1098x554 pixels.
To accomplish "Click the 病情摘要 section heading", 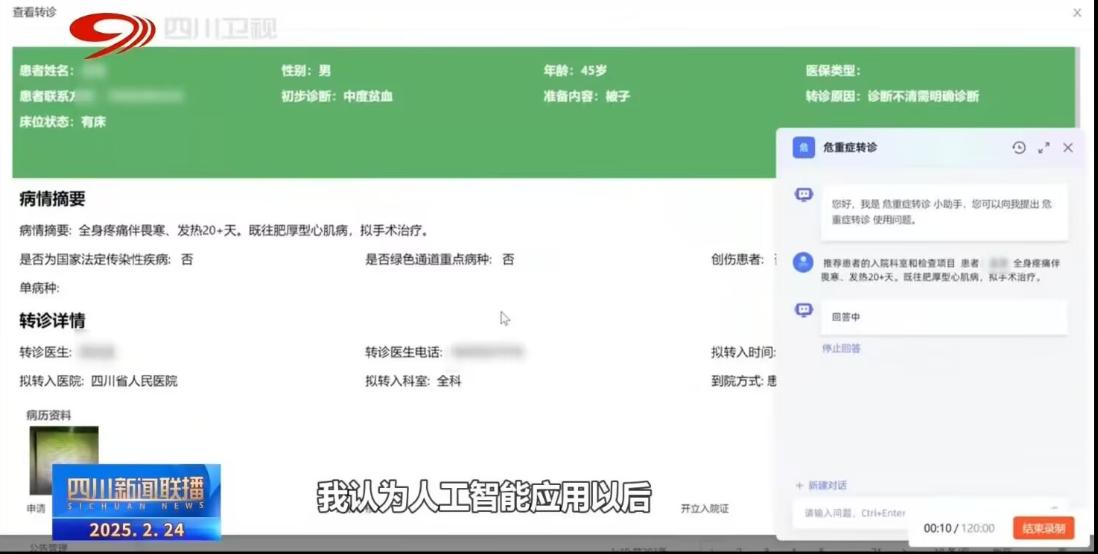I will pyautogui.click(x=52, y=199).
